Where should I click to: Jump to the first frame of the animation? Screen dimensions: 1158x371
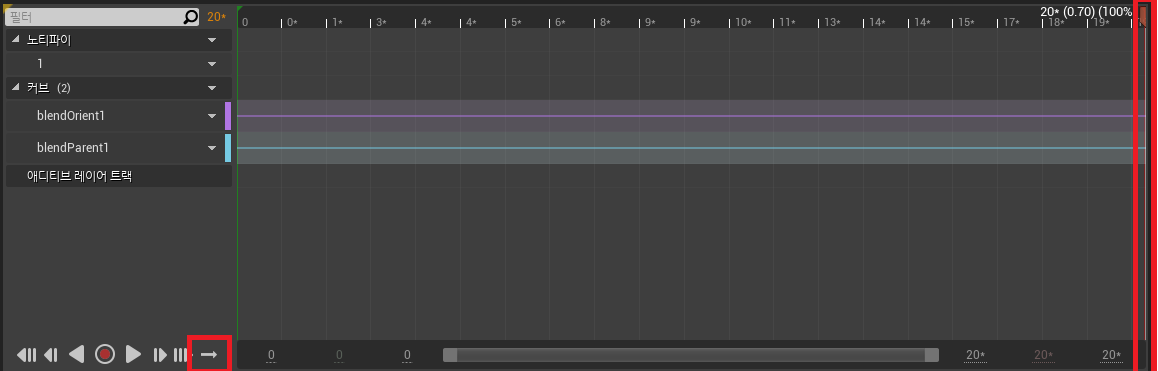click(x=27, y=355)
